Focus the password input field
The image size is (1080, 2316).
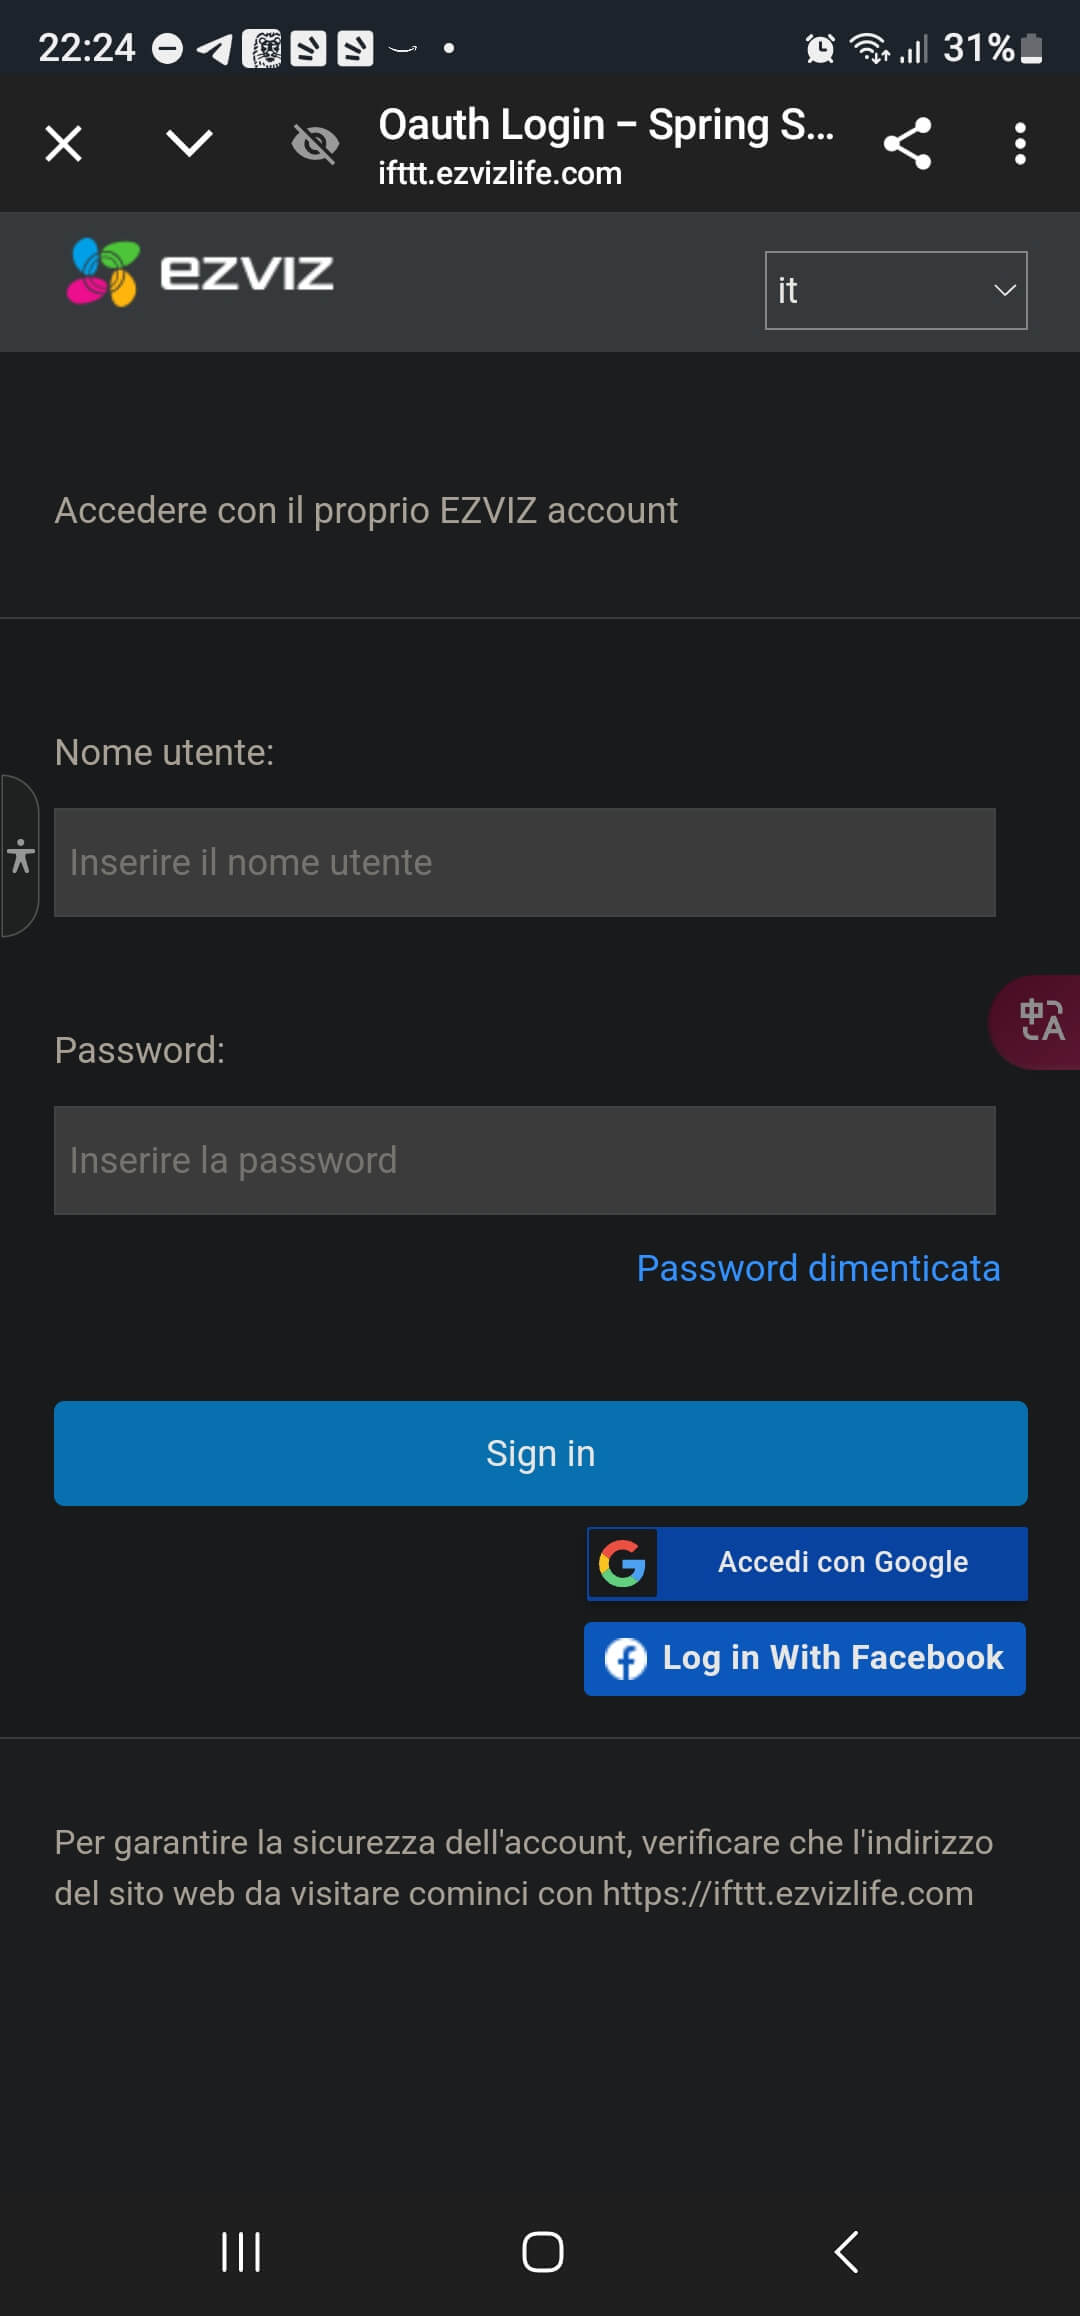pyautogui.click(x=525, y=1160)
